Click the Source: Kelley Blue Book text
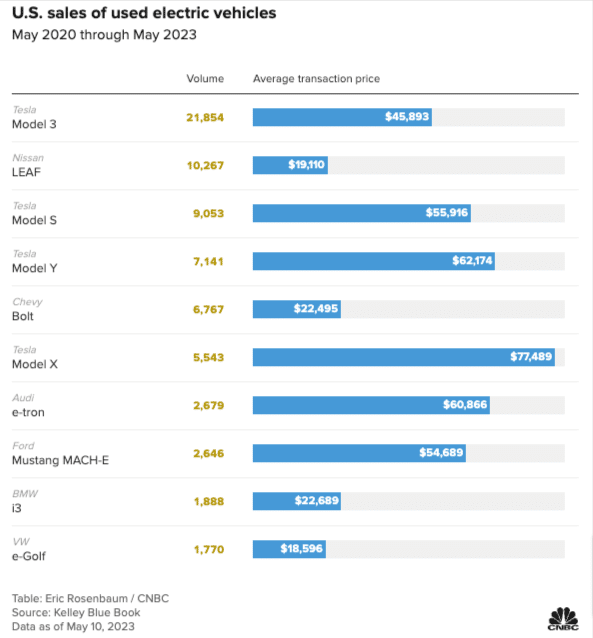The width and height of the screenshot is (593, 638). coord(76,612)
